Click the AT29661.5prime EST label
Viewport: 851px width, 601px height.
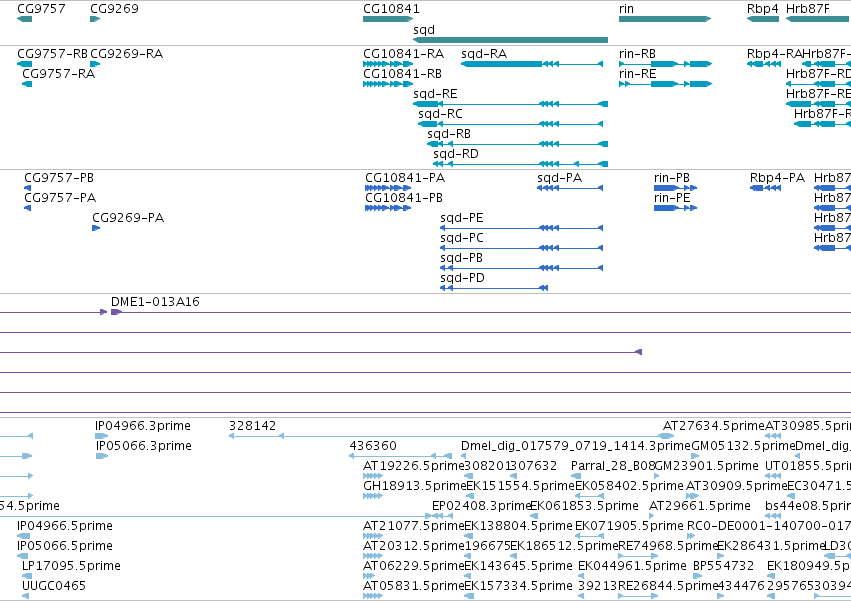[x=700, y=506]
